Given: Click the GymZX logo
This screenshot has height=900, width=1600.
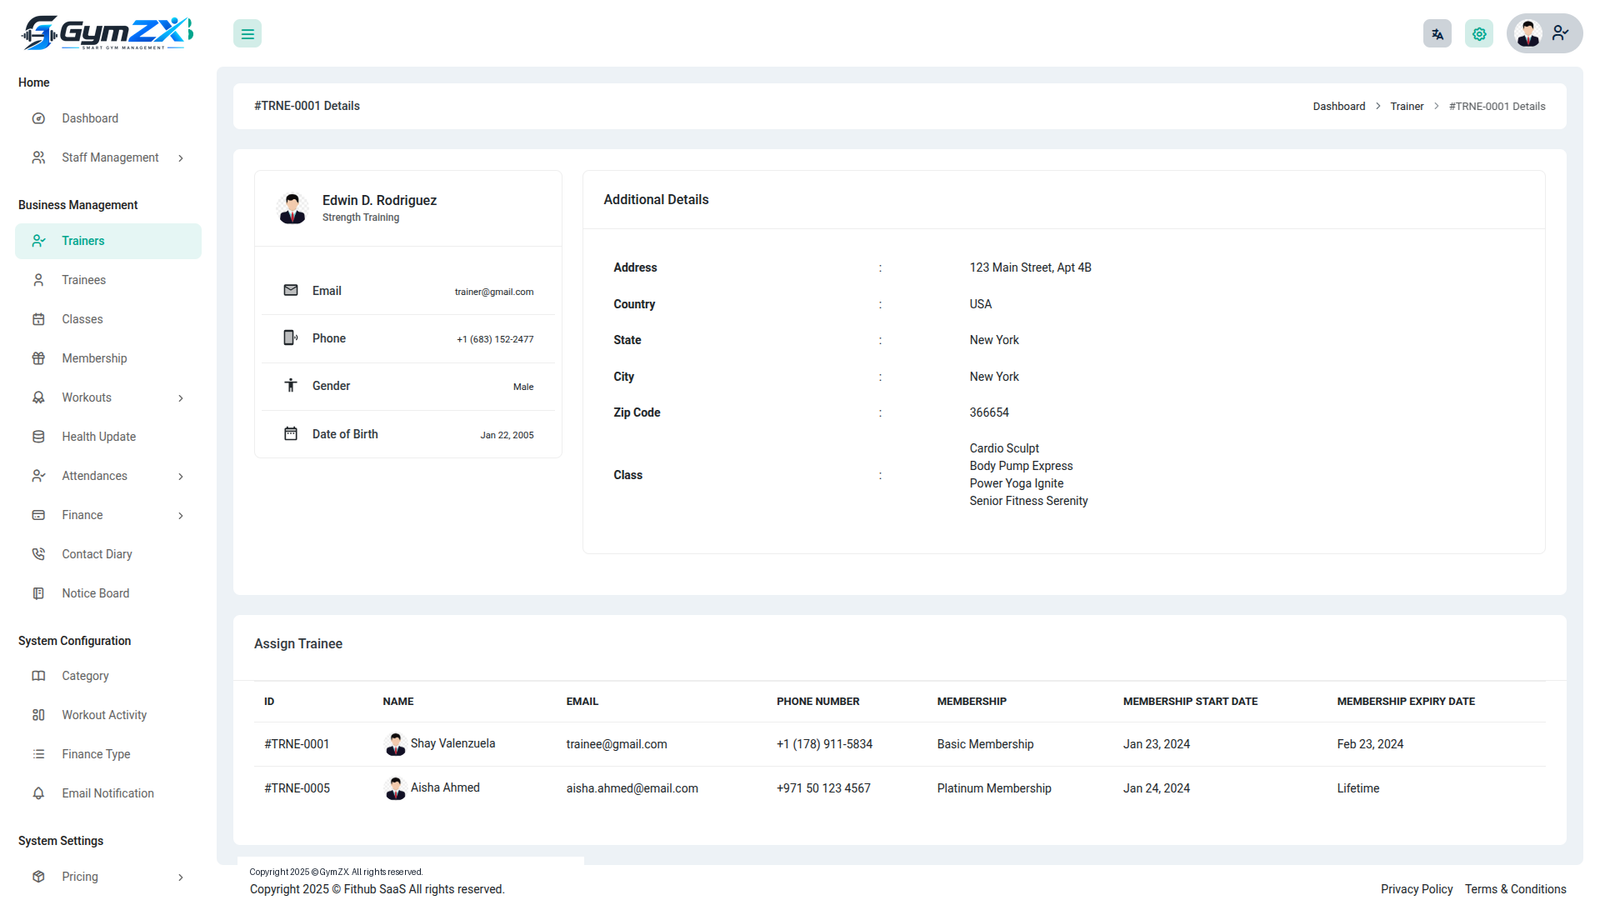Looking at the screenshot, I should pyautogui.click(x=107, y=33).
